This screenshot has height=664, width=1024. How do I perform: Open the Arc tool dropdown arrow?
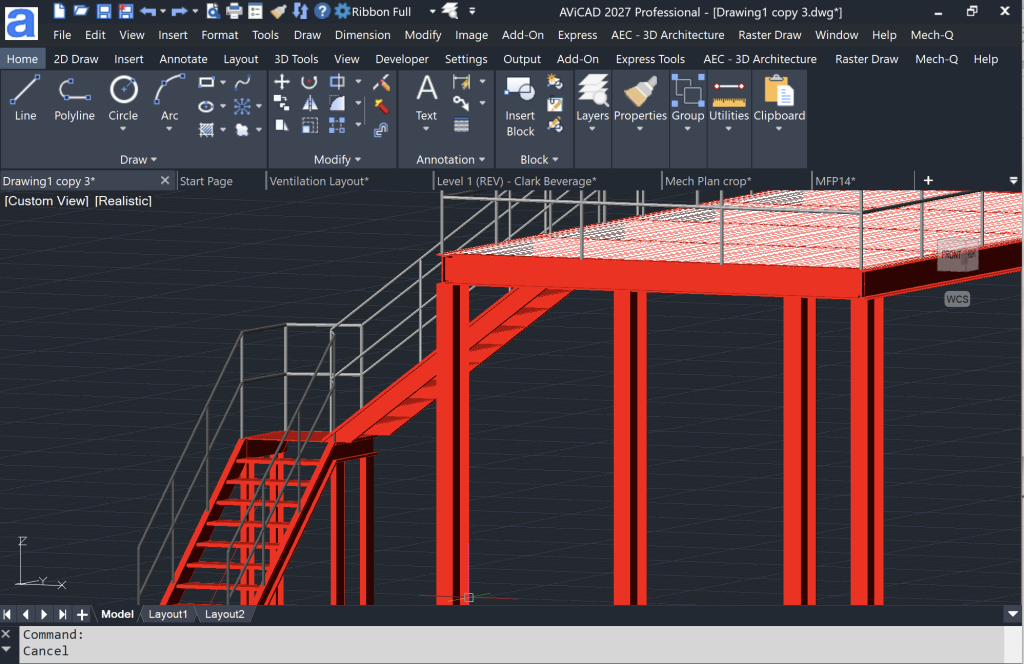[x=169, y=129]
